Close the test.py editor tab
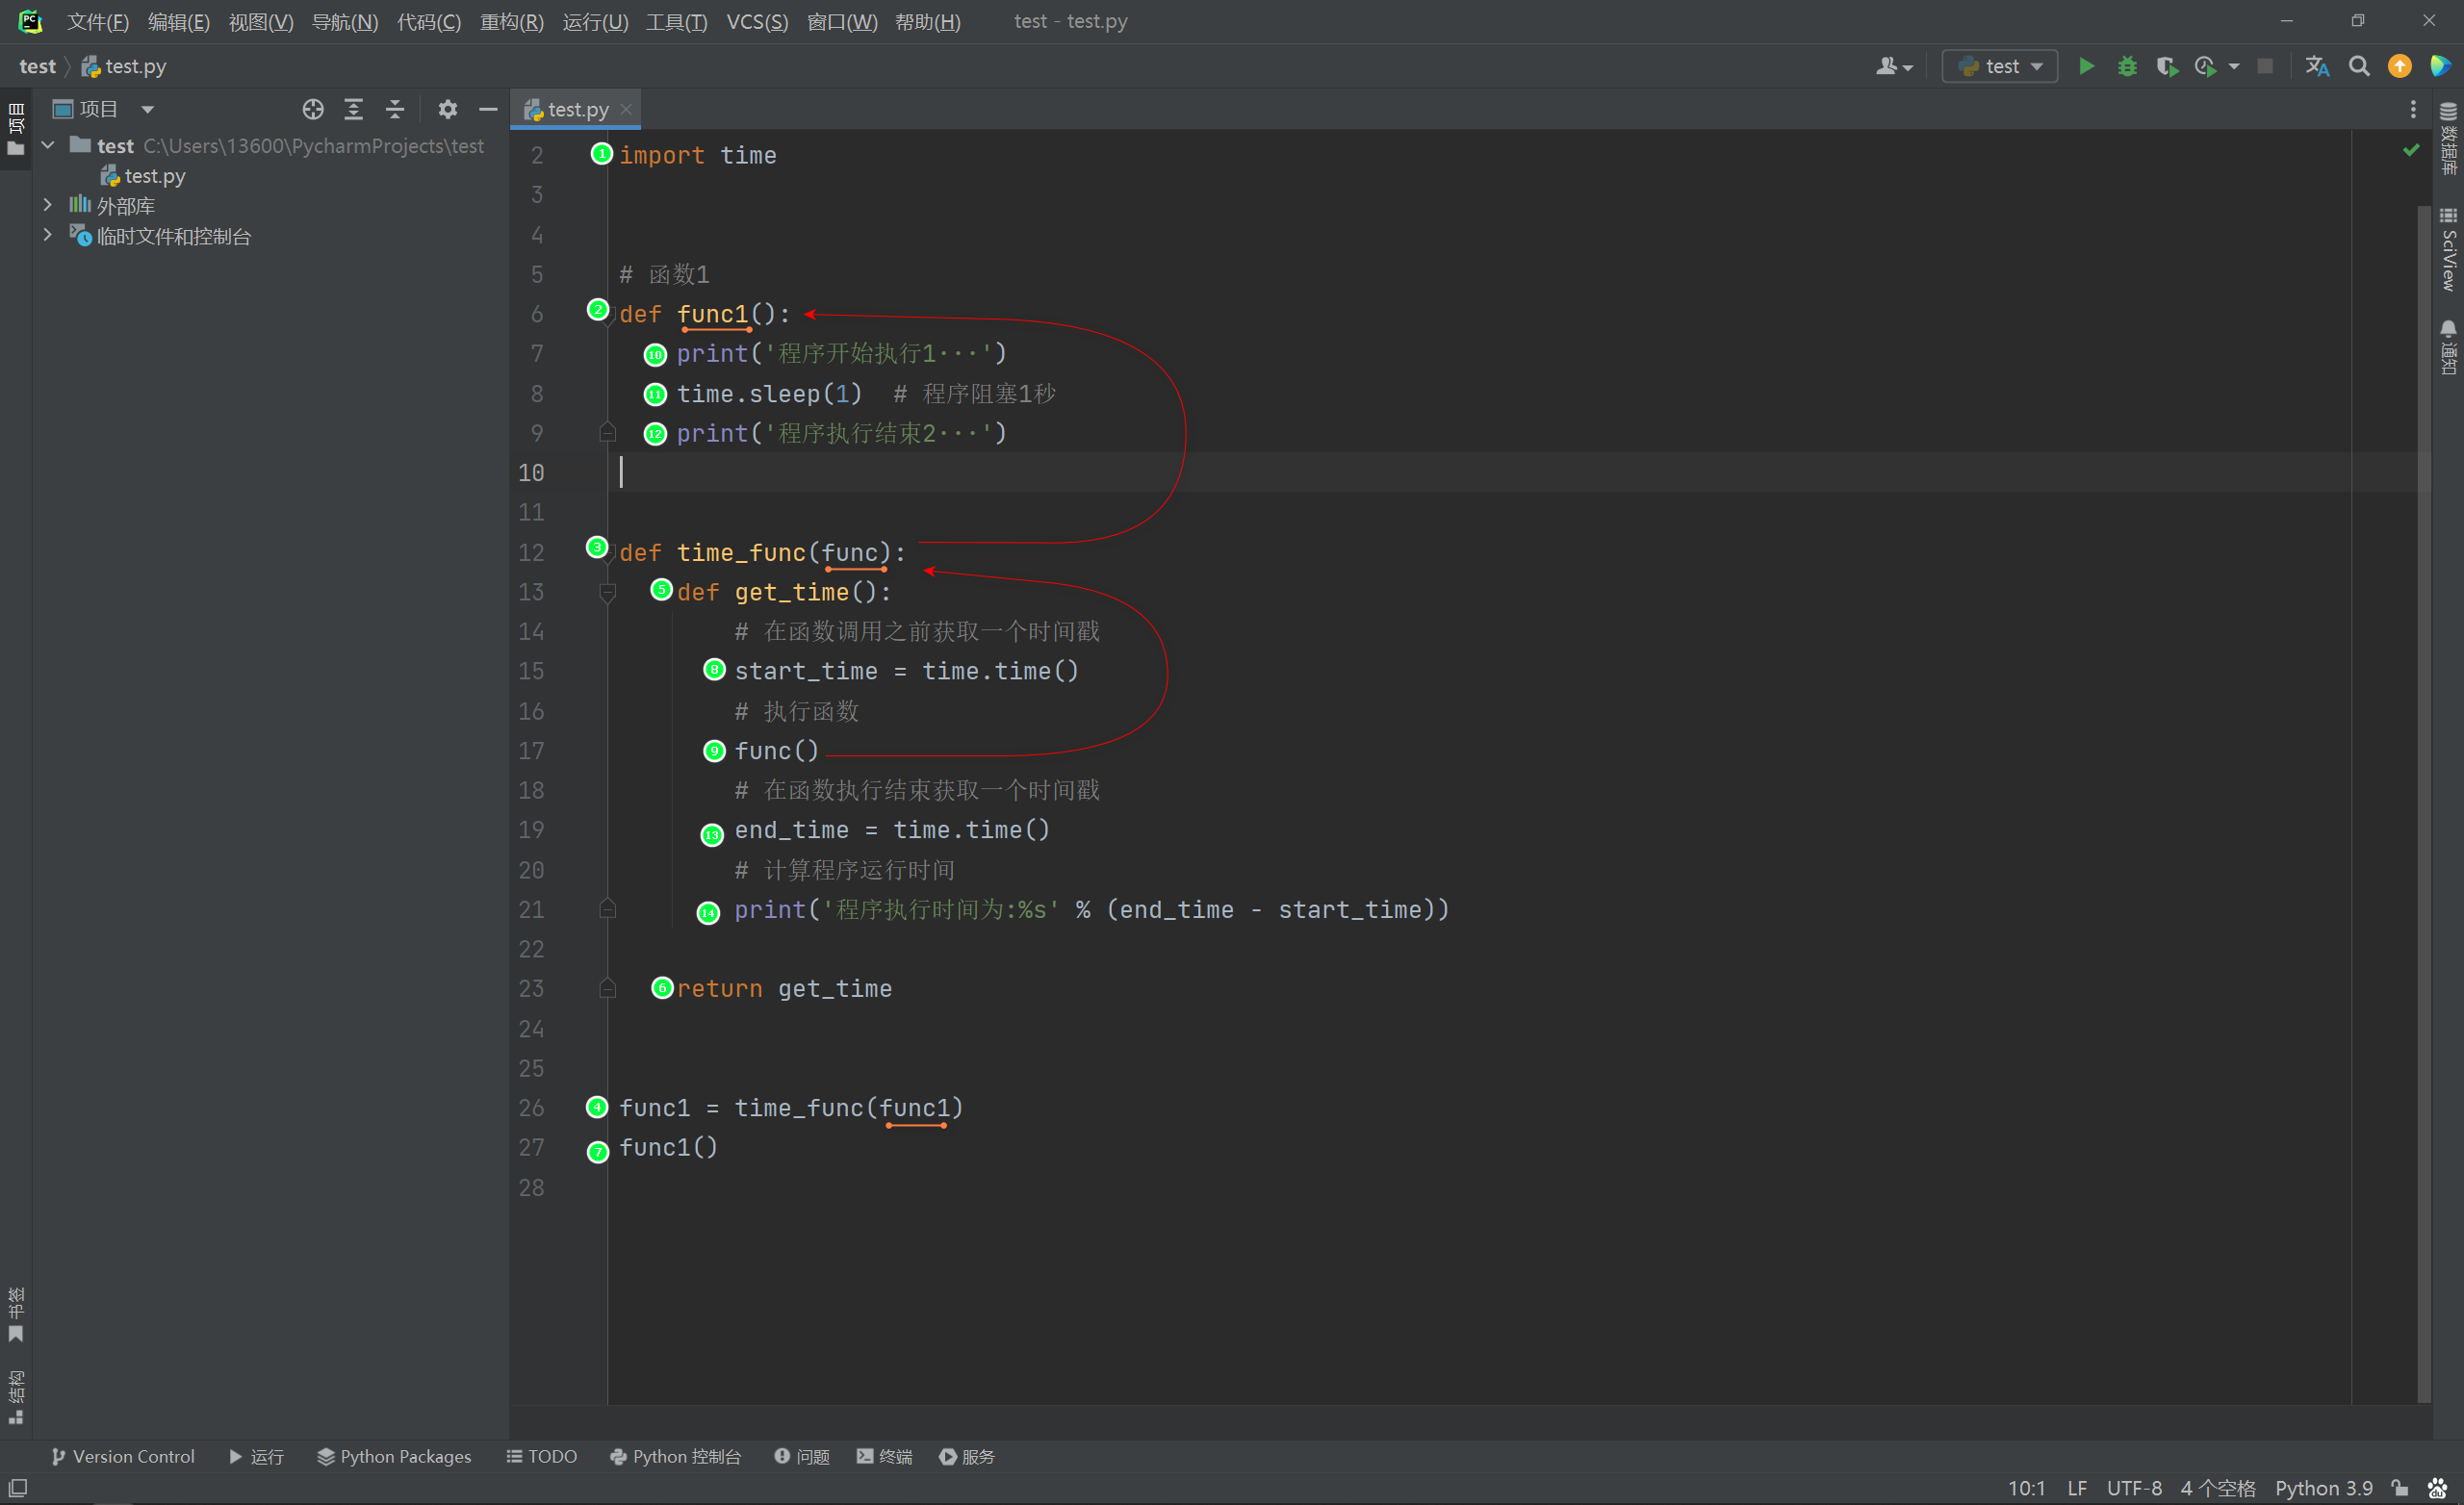2464x1505 pixels. 626,109
